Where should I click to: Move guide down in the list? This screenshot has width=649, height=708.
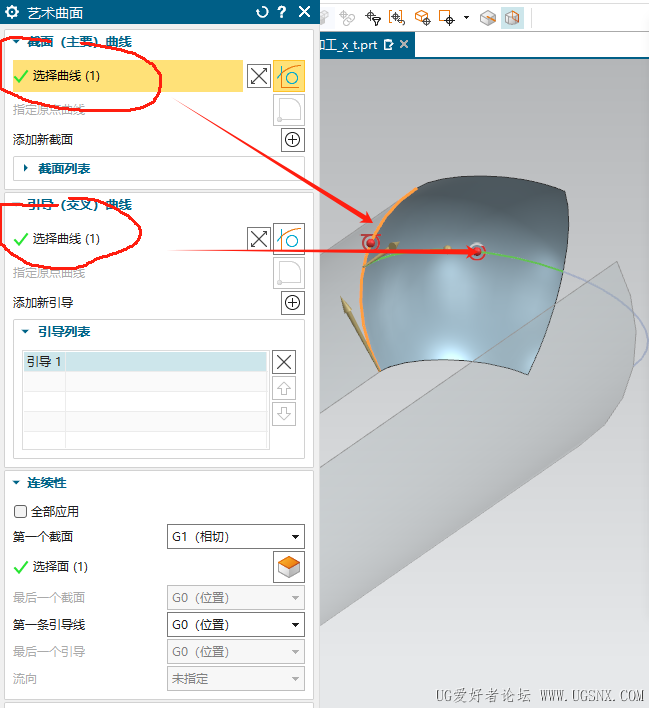coord(284,414)
